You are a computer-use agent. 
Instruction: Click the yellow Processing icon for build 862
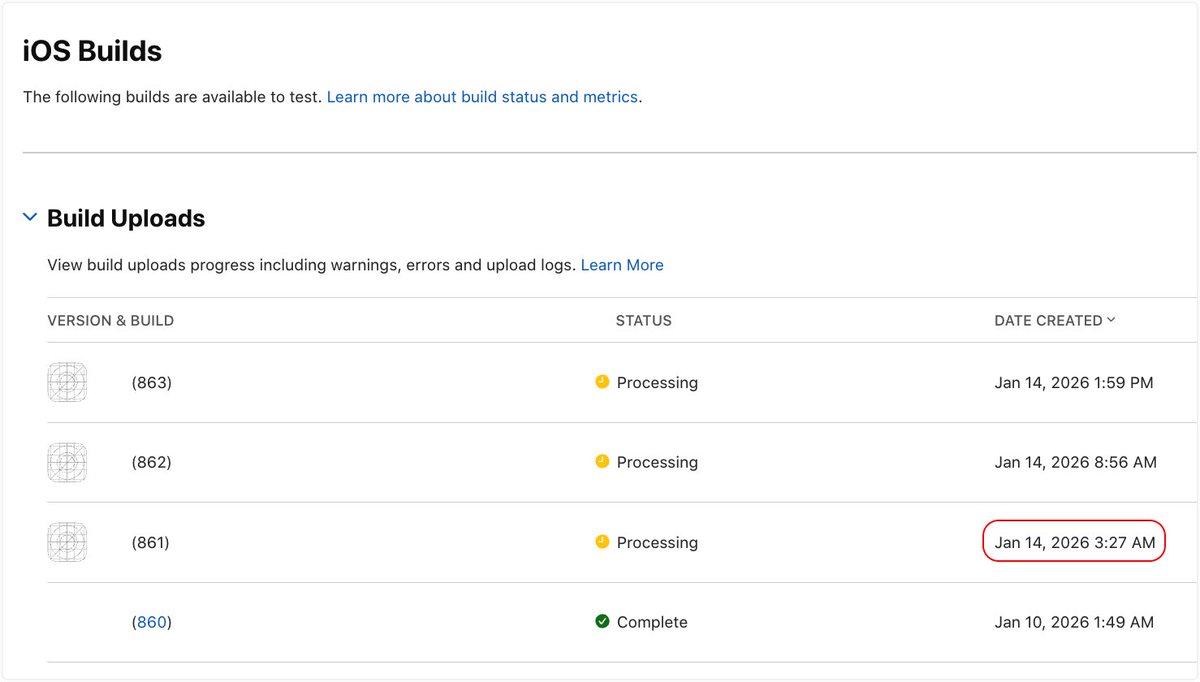(602, 462)
